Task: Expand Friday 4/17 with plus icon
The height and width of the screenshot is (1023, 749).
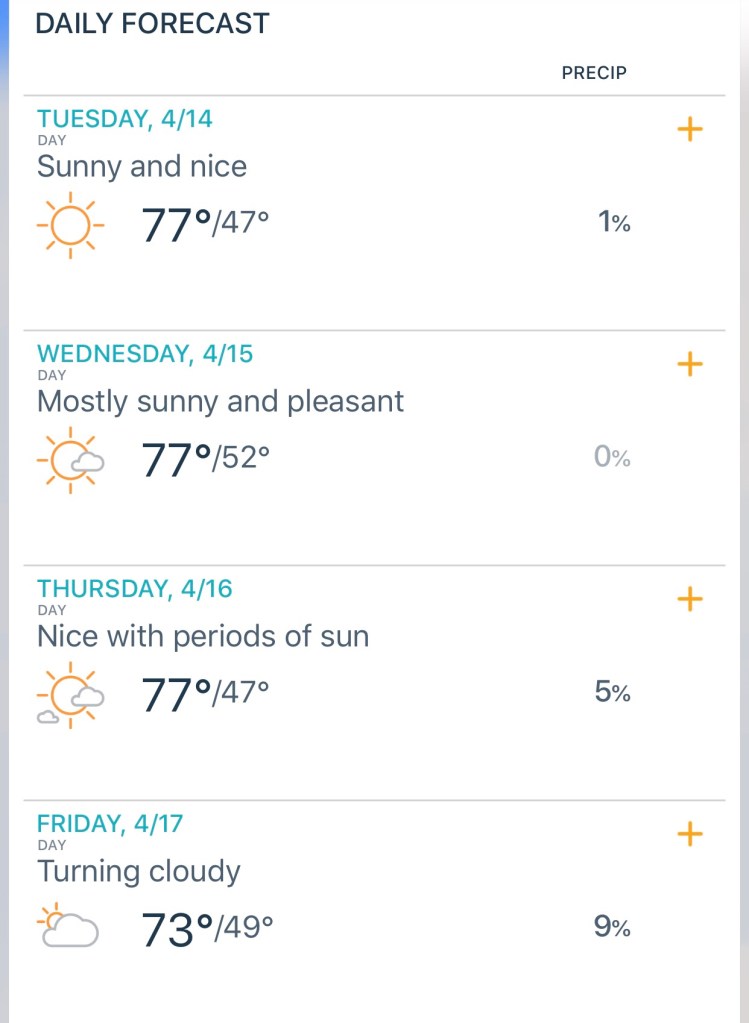Action: [x=690, y=833]
